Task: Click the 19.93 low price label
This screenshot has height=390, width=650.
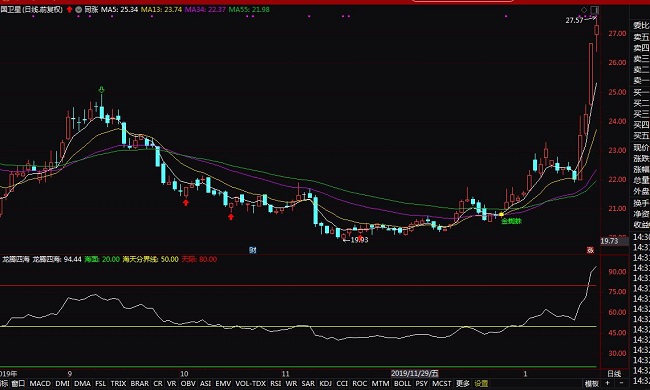Action: tap(359, 240)
